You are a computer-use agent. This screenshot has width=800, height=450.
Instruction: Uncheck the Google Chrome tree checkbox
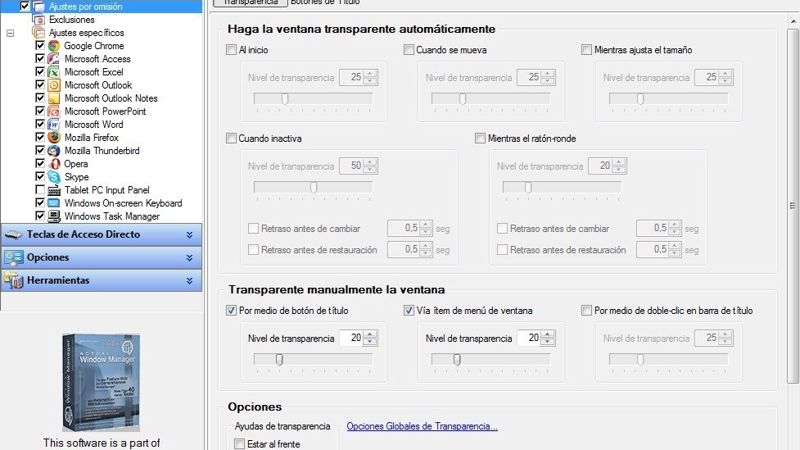[40, 45]
